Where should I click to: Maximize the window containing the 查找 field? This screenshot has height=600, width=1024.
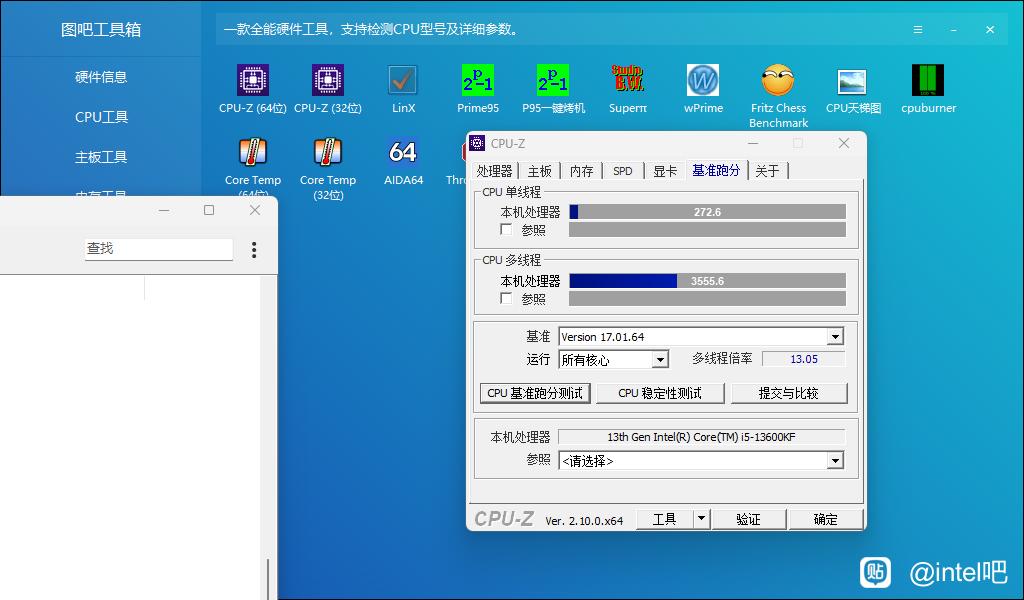209,210
